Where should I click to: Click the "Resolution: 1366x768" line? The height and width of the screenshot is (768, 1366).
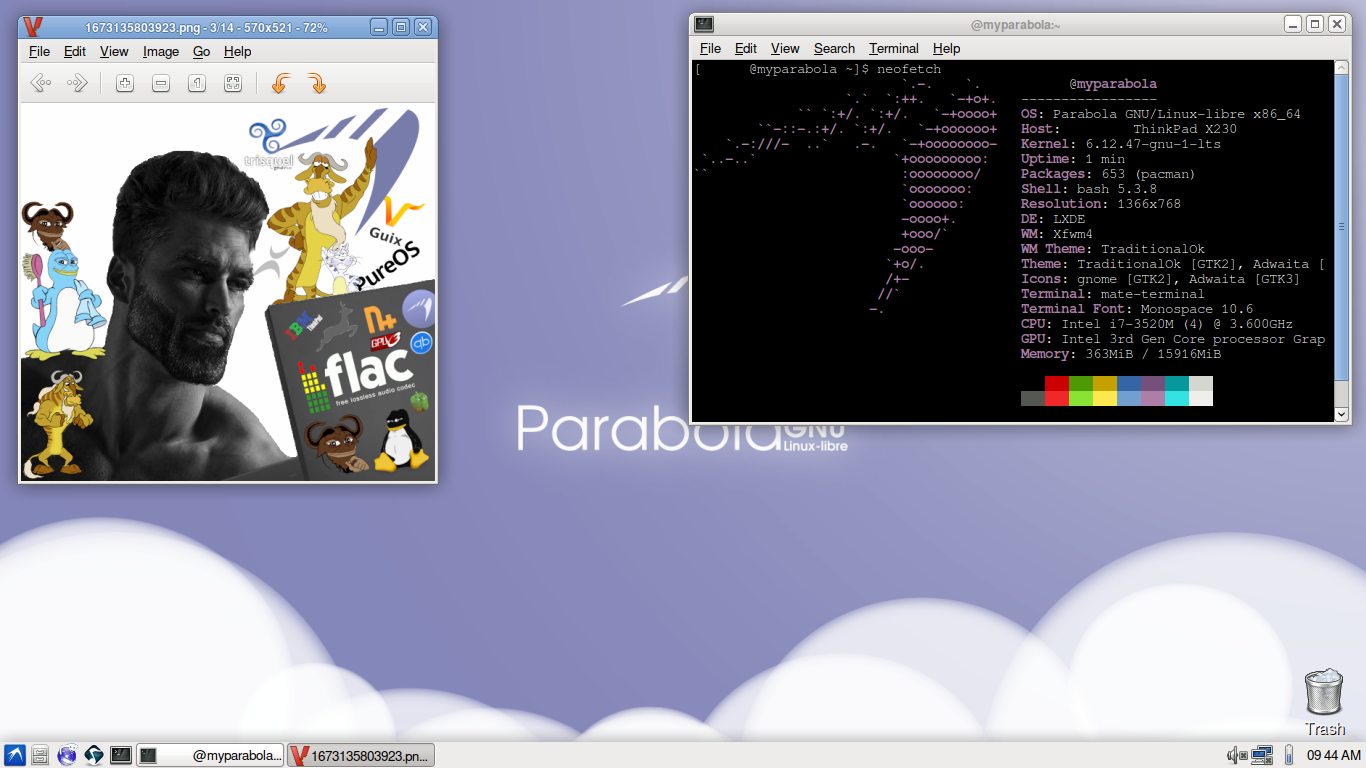click(1101, 204)
